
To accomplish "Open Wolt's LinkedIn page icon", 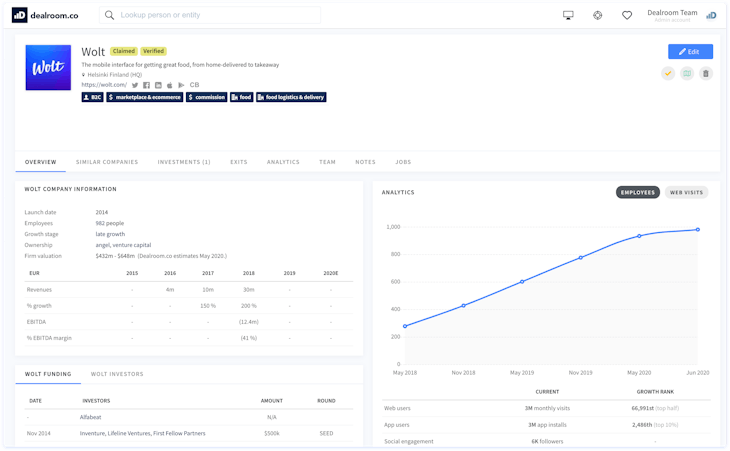I will [x=158, y=85].
